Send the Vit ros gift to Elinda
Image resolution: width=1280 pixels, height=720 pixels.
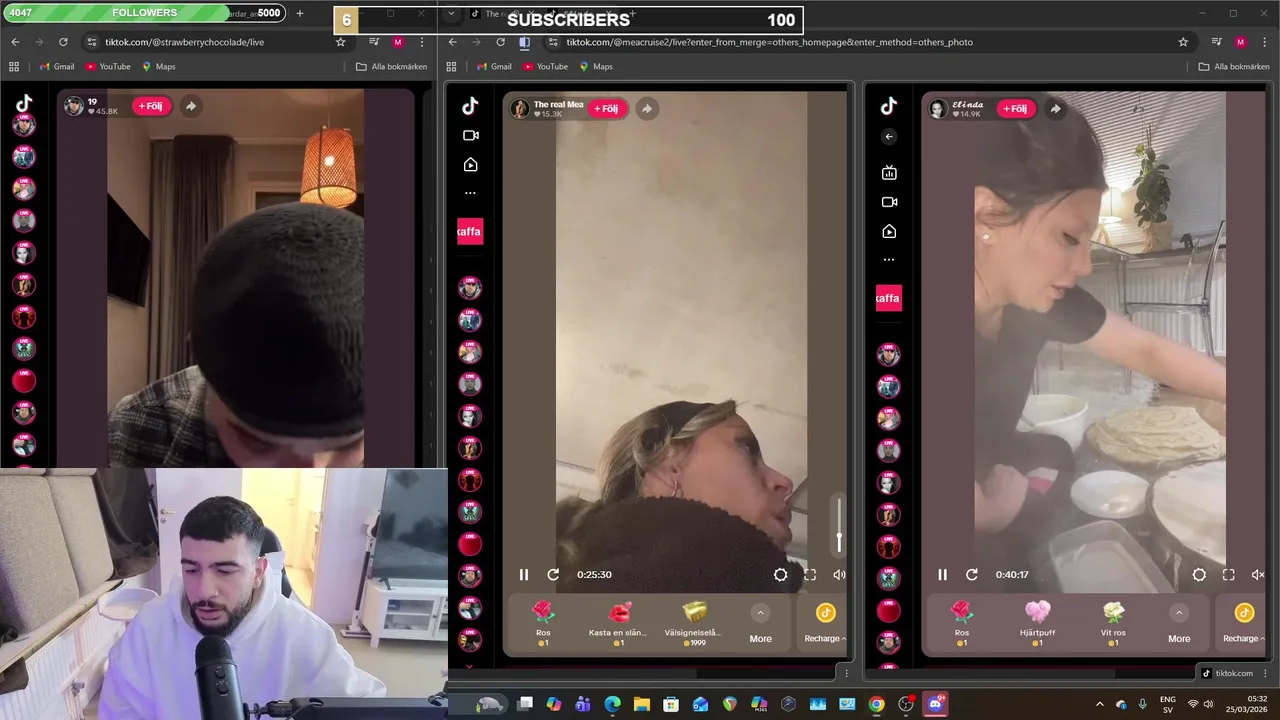(1113, 623)
